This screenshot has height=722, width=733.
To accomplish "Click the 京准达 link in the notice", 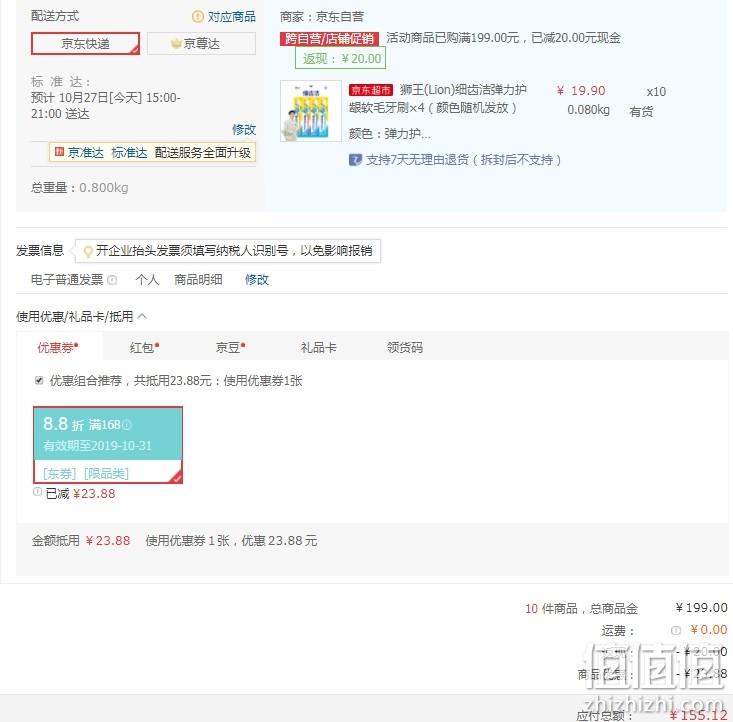I will [86, 152].
